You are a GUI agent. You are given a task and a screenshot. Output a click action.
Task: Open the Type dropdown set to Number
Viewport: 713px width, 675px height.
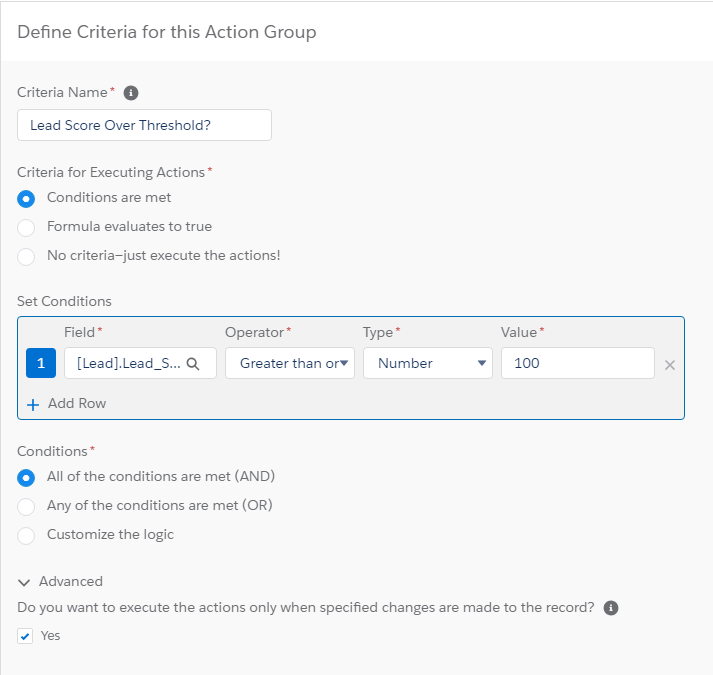427,364
